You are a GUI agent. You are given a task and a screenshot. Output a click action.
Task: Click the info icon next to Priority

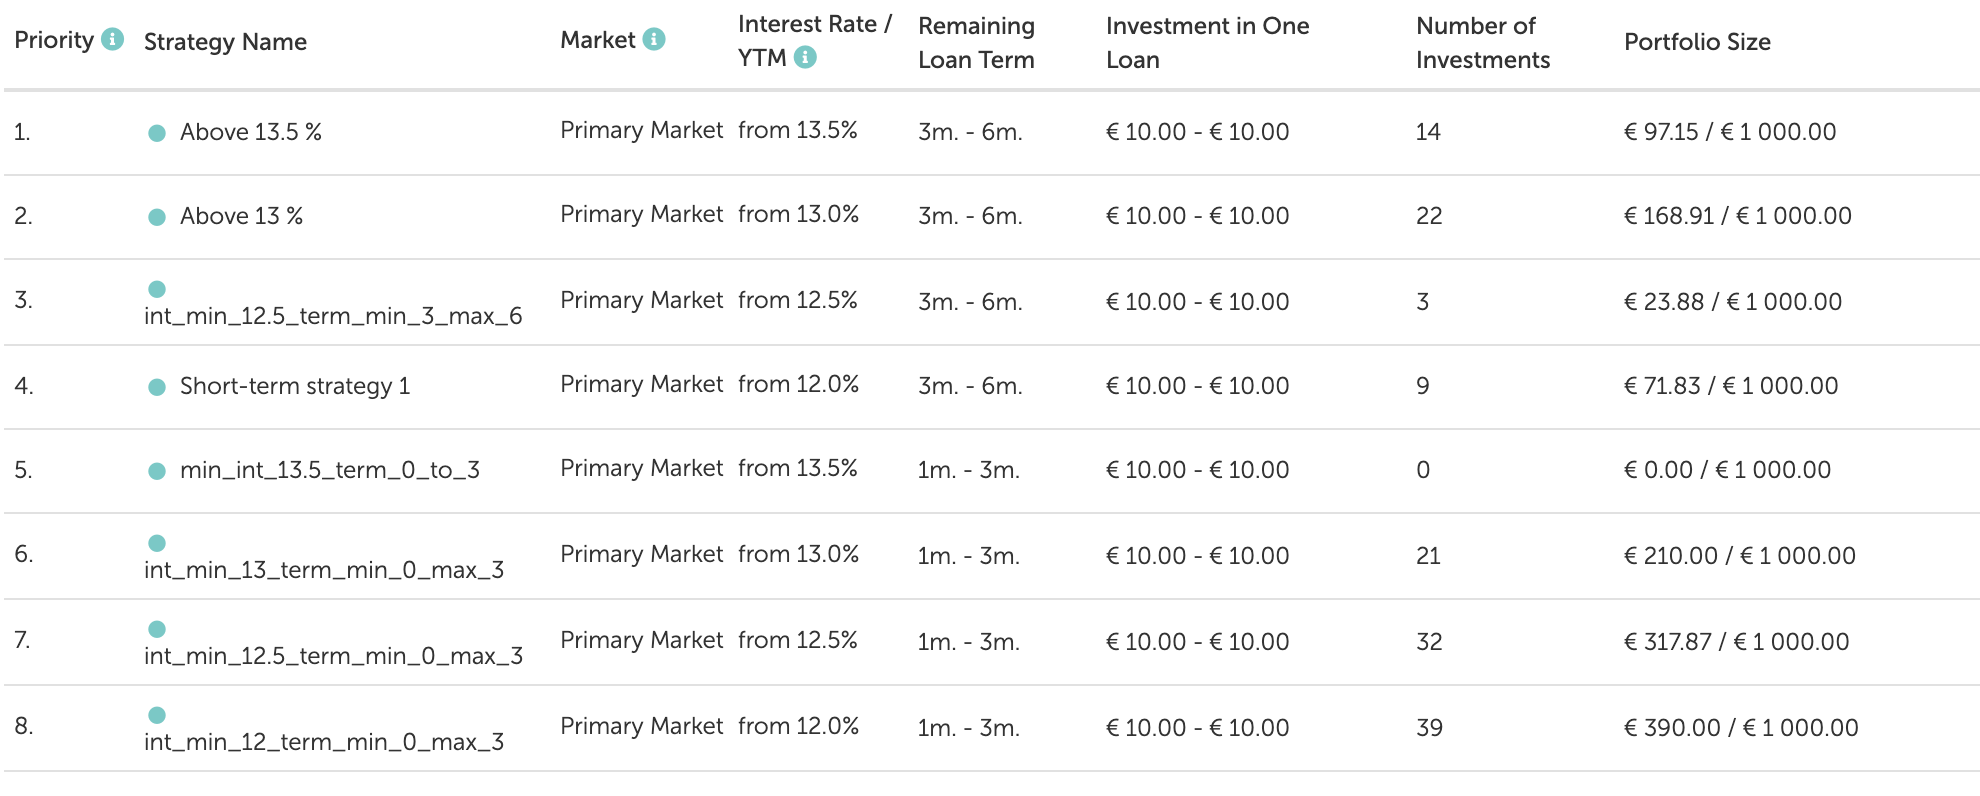coord(113,39)
